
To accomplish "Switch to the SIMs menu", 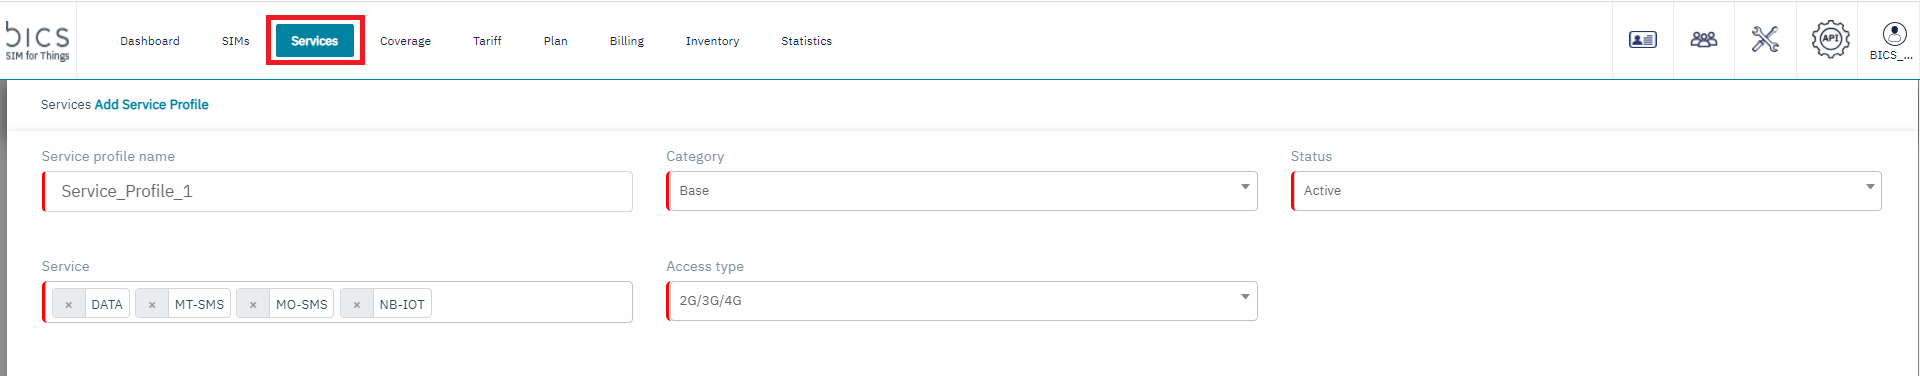I will [x=236, y=41].
